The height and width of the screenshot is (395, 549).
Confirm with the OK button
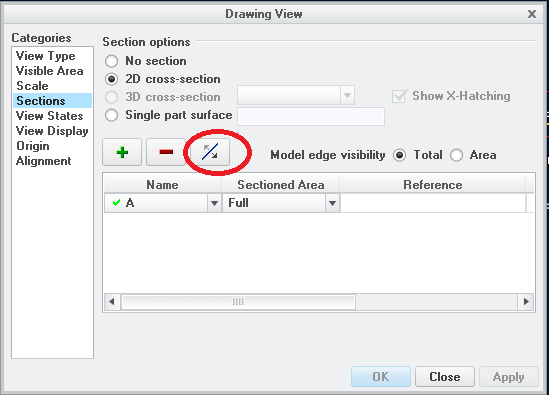(x=381, y=377)
